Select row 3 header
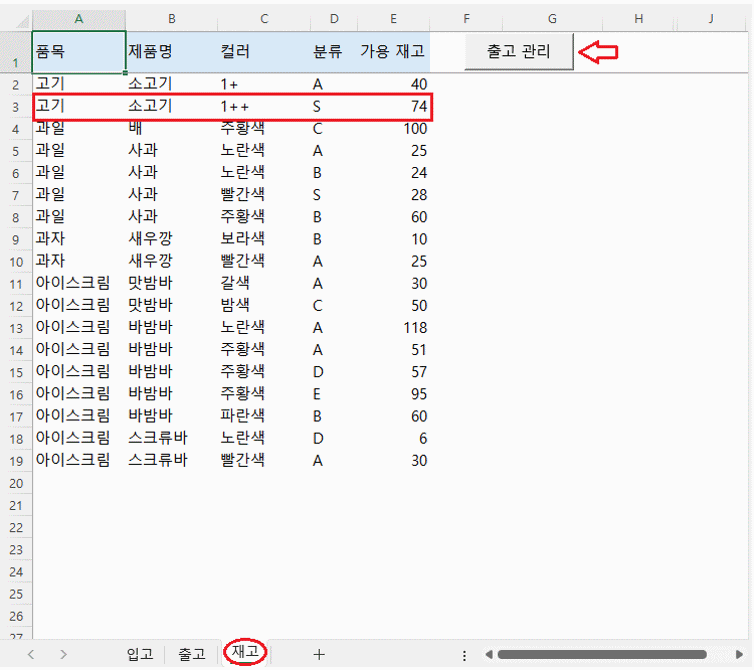Viewport: 754px width, 670px height. click(x=16, y=106)
